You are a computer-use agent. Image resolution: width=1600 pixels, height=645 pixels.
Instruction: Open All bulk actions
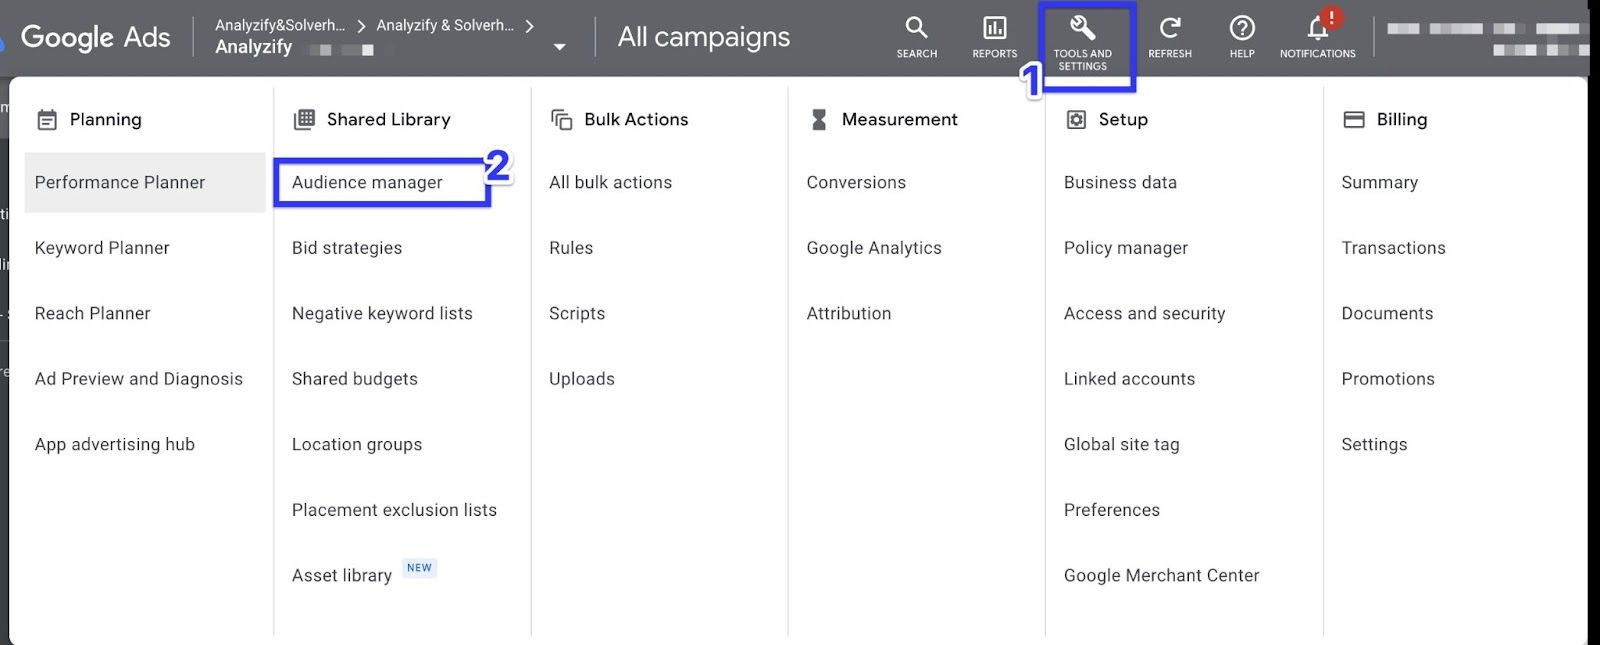click(x=610, y=182)
